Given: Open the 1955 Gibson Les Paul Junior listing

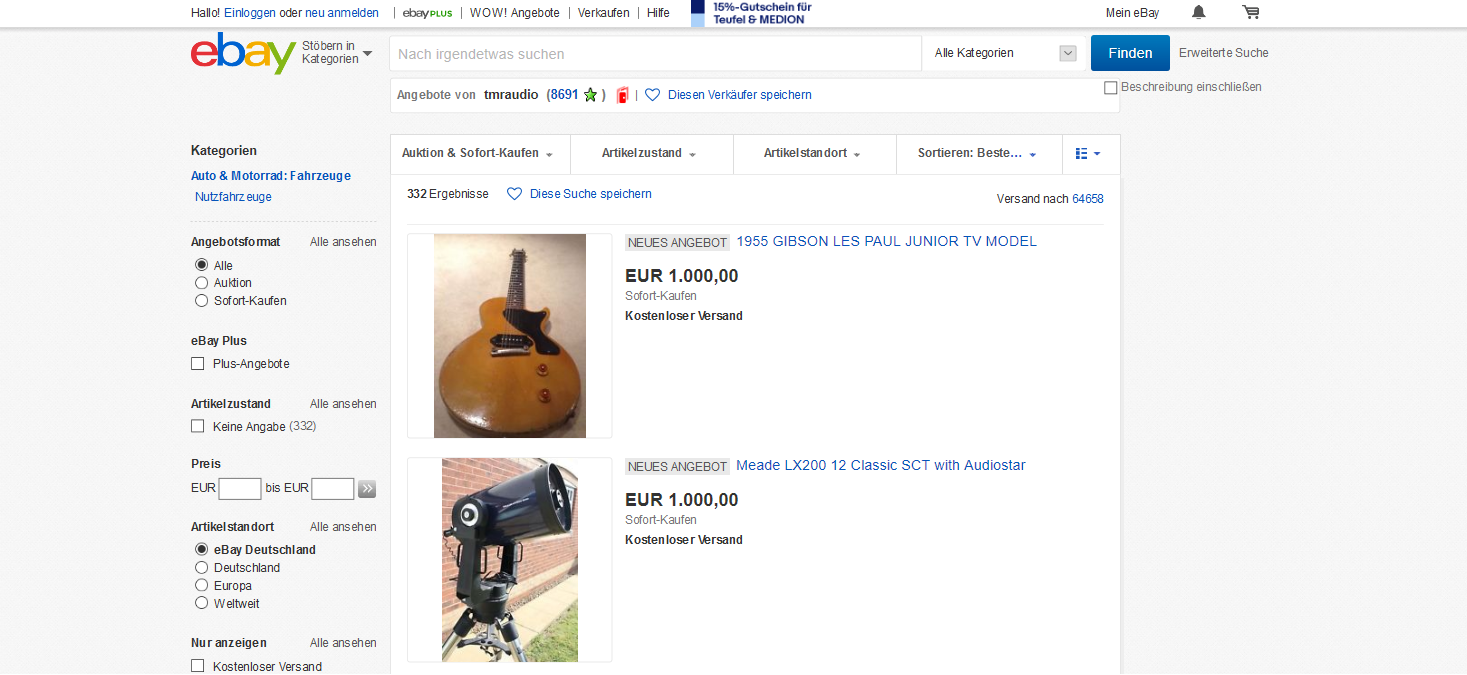Looking at the screenshot, I should click(886, 241).
